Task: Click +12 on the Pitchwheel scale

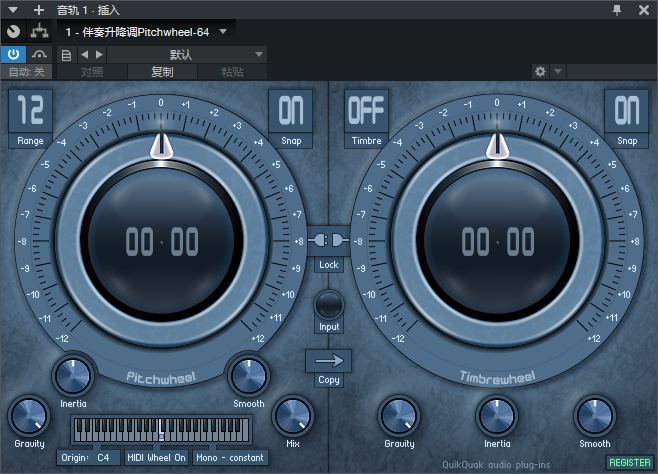Action: tap(258, 338)
